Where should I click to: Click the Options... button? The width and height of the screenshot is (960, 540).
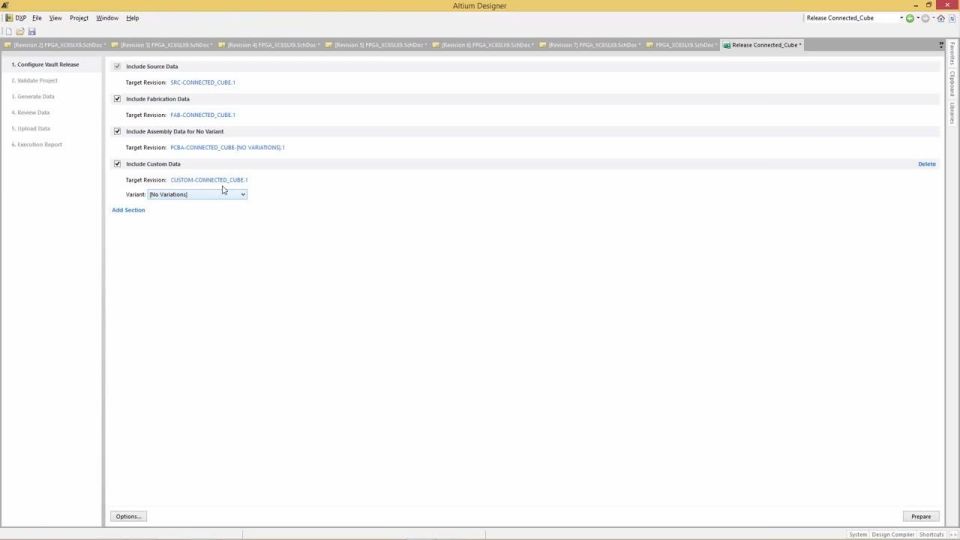pyautogui.click(x=129, y=516)
